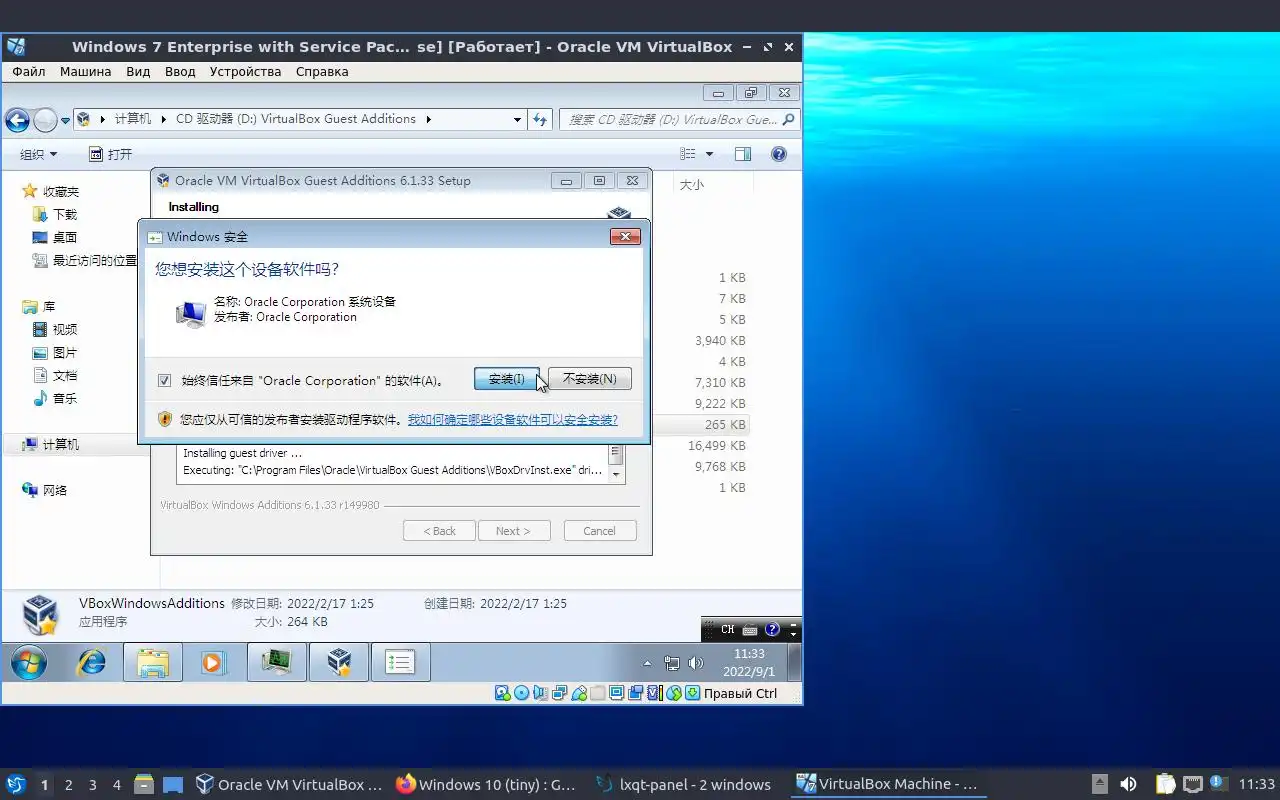Open the recent pages dropdown arrow
Viewport: 1280px width, 800px height.
65,120
